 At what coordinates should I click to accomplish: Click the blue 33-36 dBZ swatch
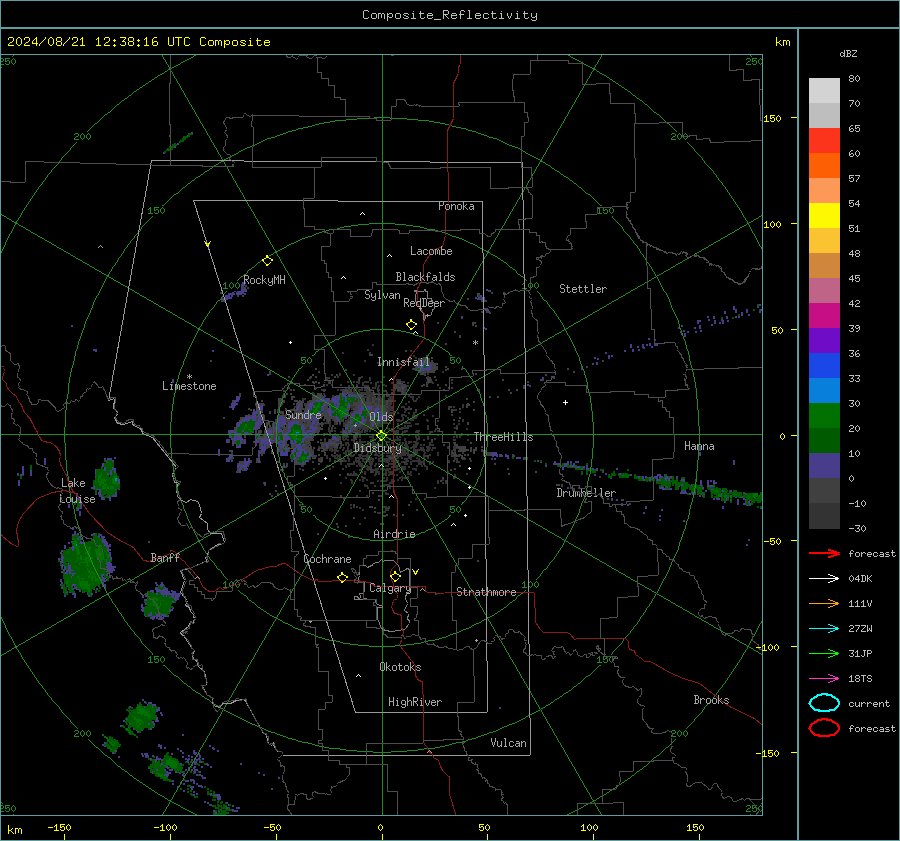[x=824, y=366]
